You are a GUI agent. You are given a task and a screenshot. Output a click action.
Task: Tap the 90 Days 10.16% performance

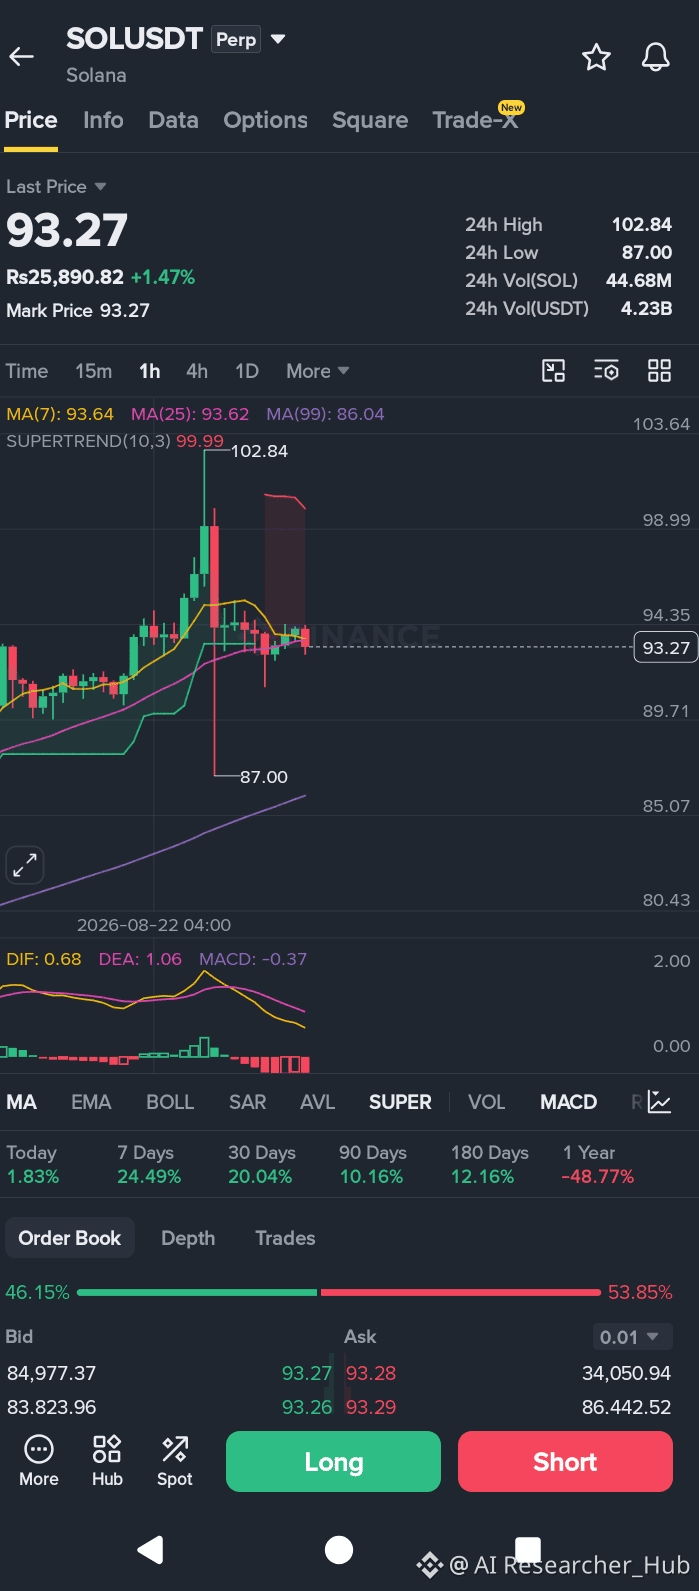372,1165
